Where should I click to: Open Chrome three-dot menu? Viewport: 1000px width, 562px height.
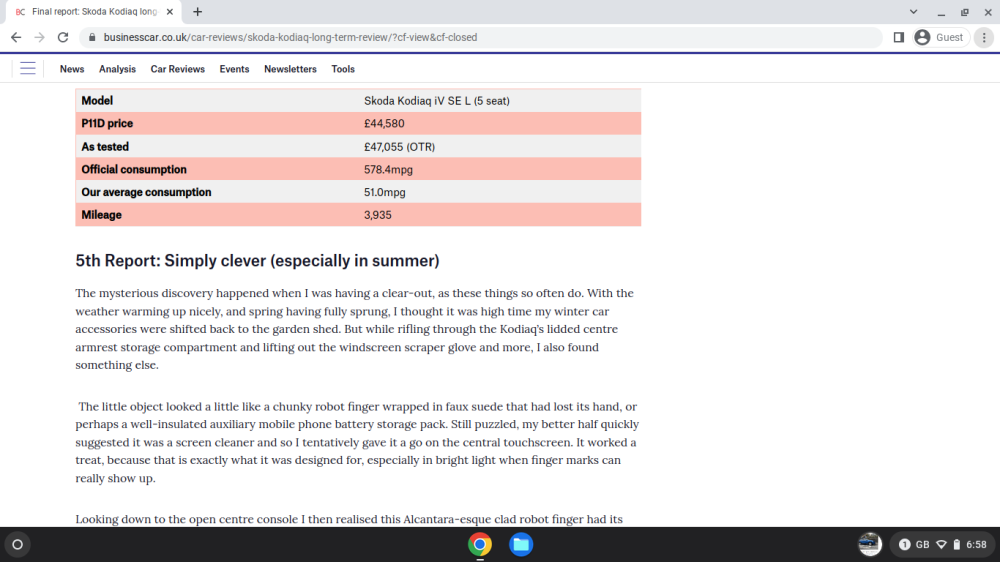[x=984, y=38]
